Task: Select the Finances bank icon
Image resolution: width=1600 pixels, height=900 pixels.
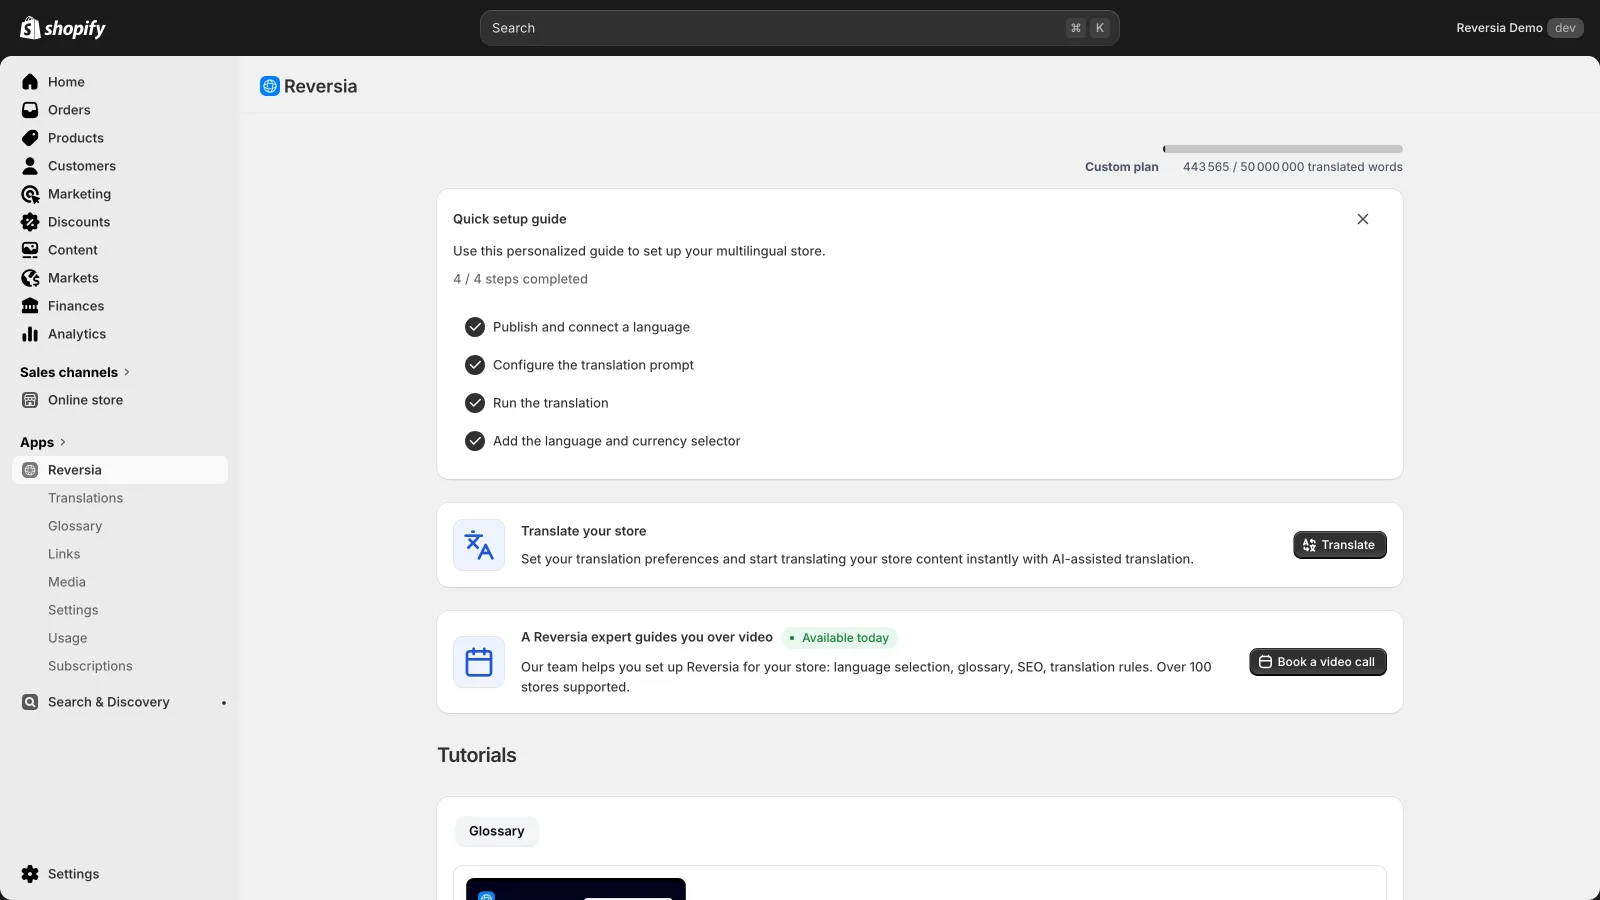Action: pos(30,306)
